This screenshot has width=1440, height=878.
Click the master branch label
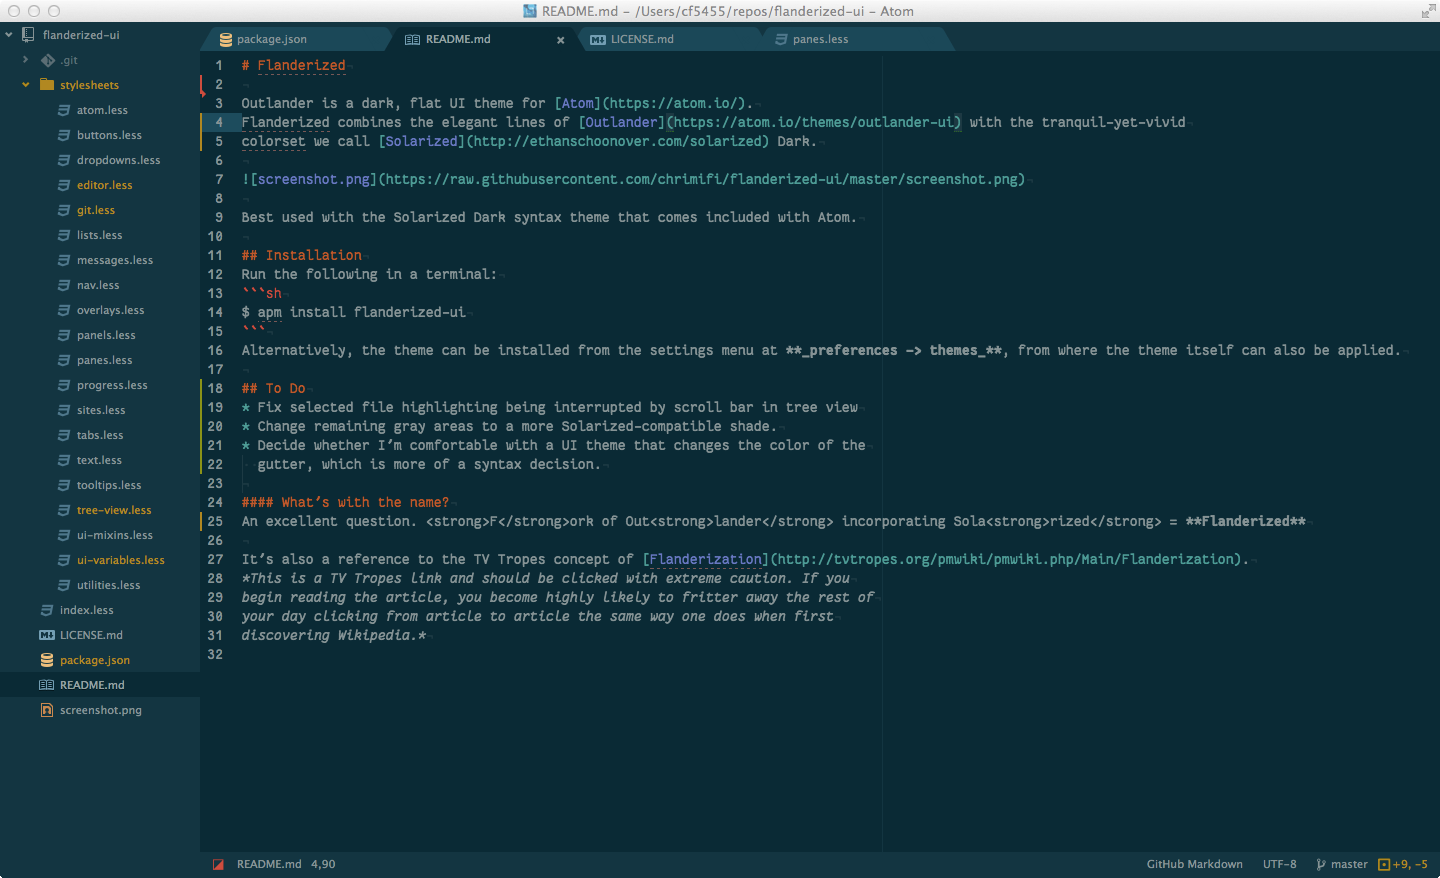(1349, 864)
